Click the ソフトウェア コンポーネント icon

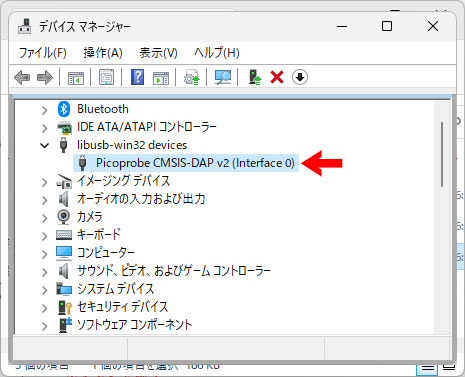[65, 325]
